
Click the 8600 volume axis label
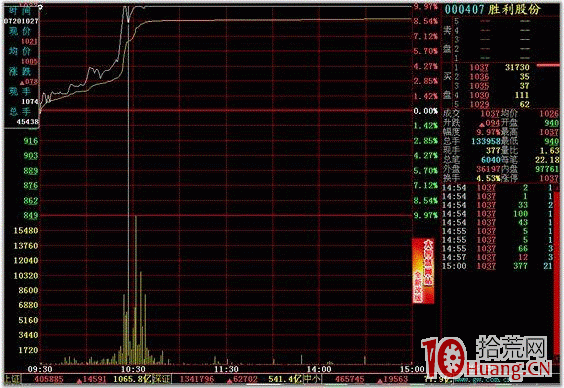(28, 290)
